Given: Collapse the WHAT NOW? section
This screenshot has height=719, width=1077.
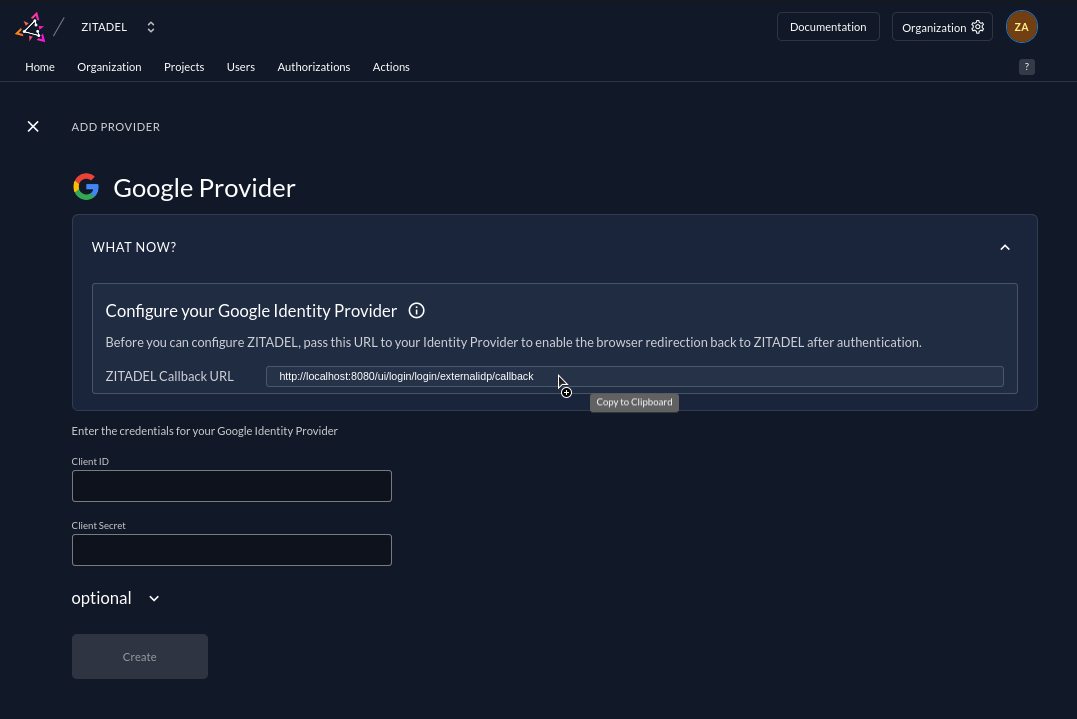Looking at the screenshot, I should pyautogui.click(x=1005, y=247).
